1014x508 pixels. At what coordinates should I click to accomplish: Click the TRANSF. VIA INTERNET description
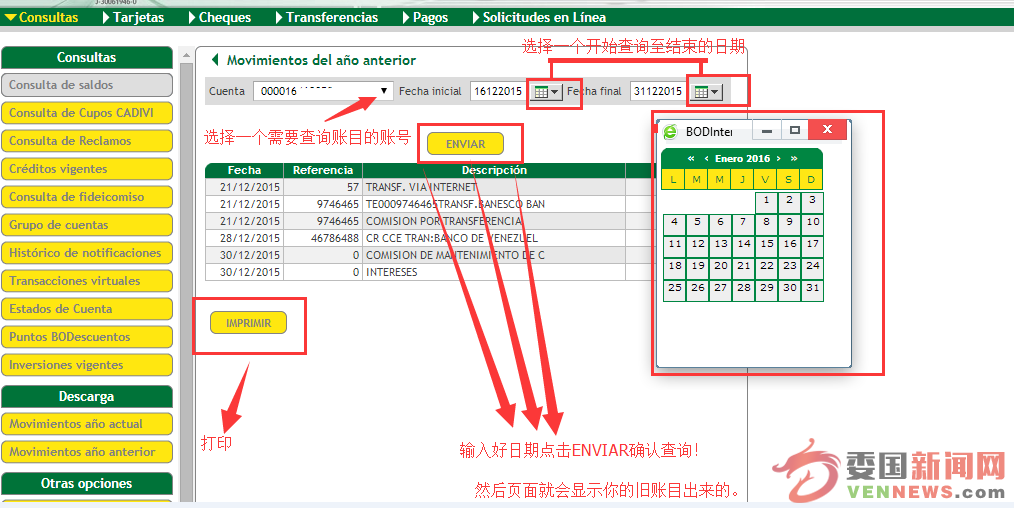click(422, 187)
